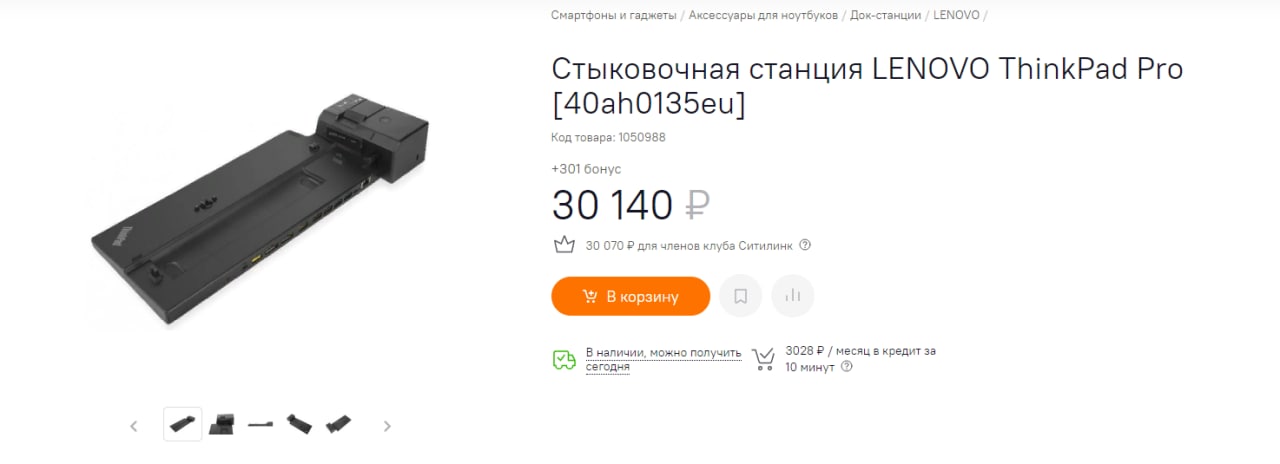Viewport: 1280px width, 464px height.
Task: Click the В наличии, можно получить сегодня link
Action: point(664,359)
